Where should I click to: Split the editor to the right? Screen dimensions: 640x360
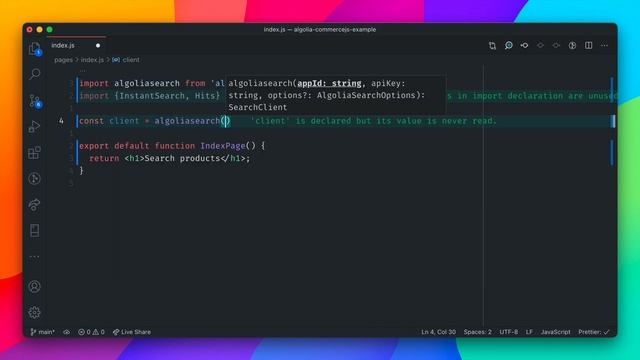click(x=589, y=45)
